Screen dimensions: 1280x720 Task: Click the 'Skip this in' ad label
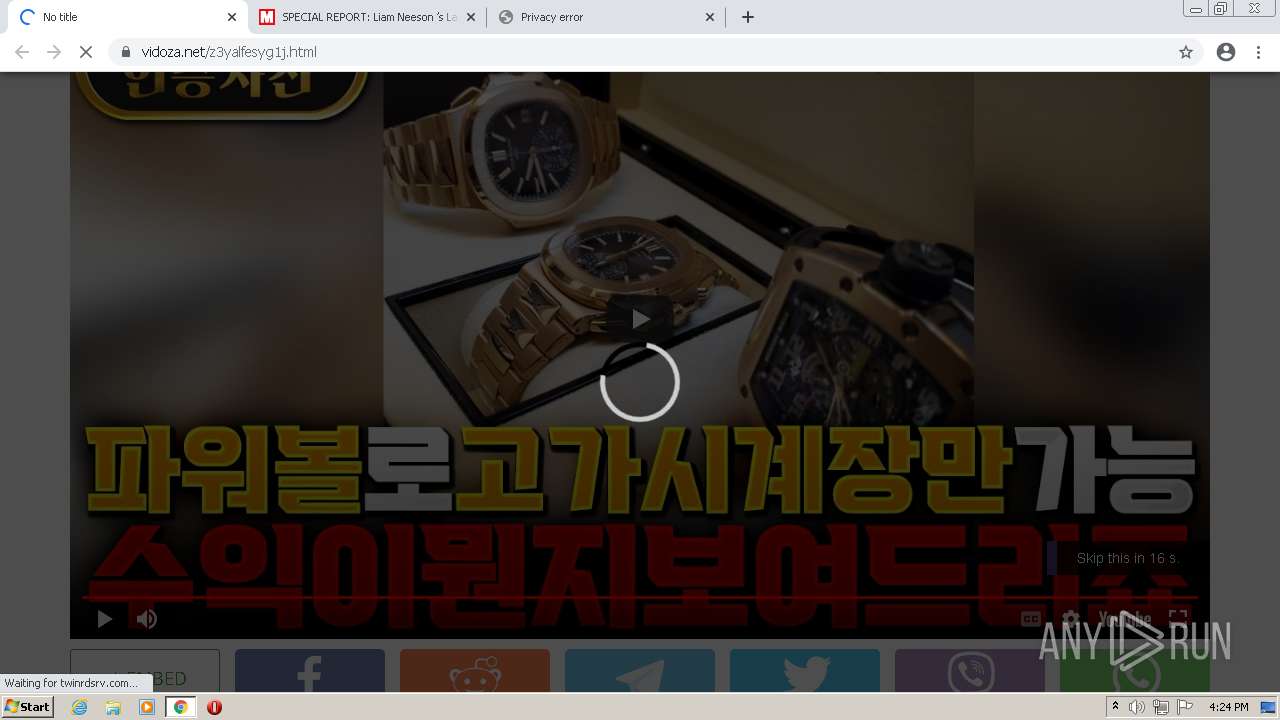(1127, 558)
